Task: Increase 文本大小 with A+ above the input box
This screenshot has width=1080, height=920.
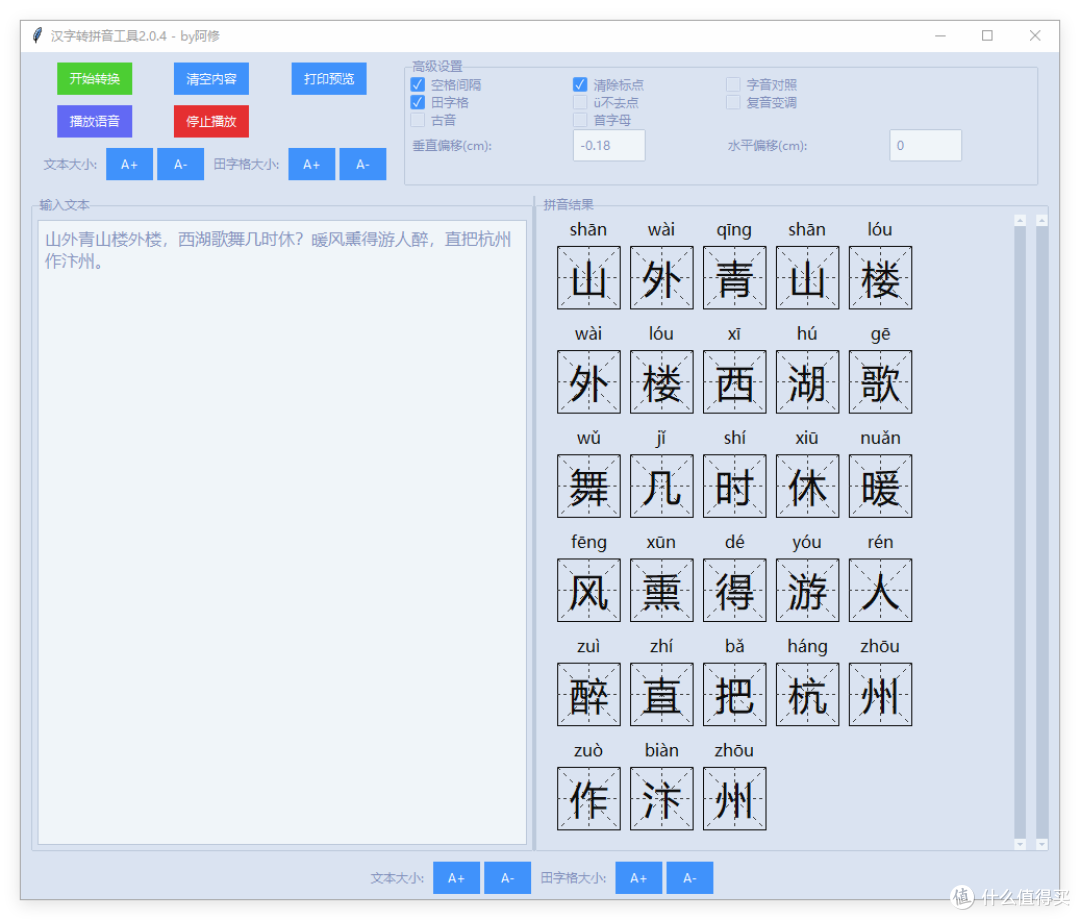Action: pos(129,165)
